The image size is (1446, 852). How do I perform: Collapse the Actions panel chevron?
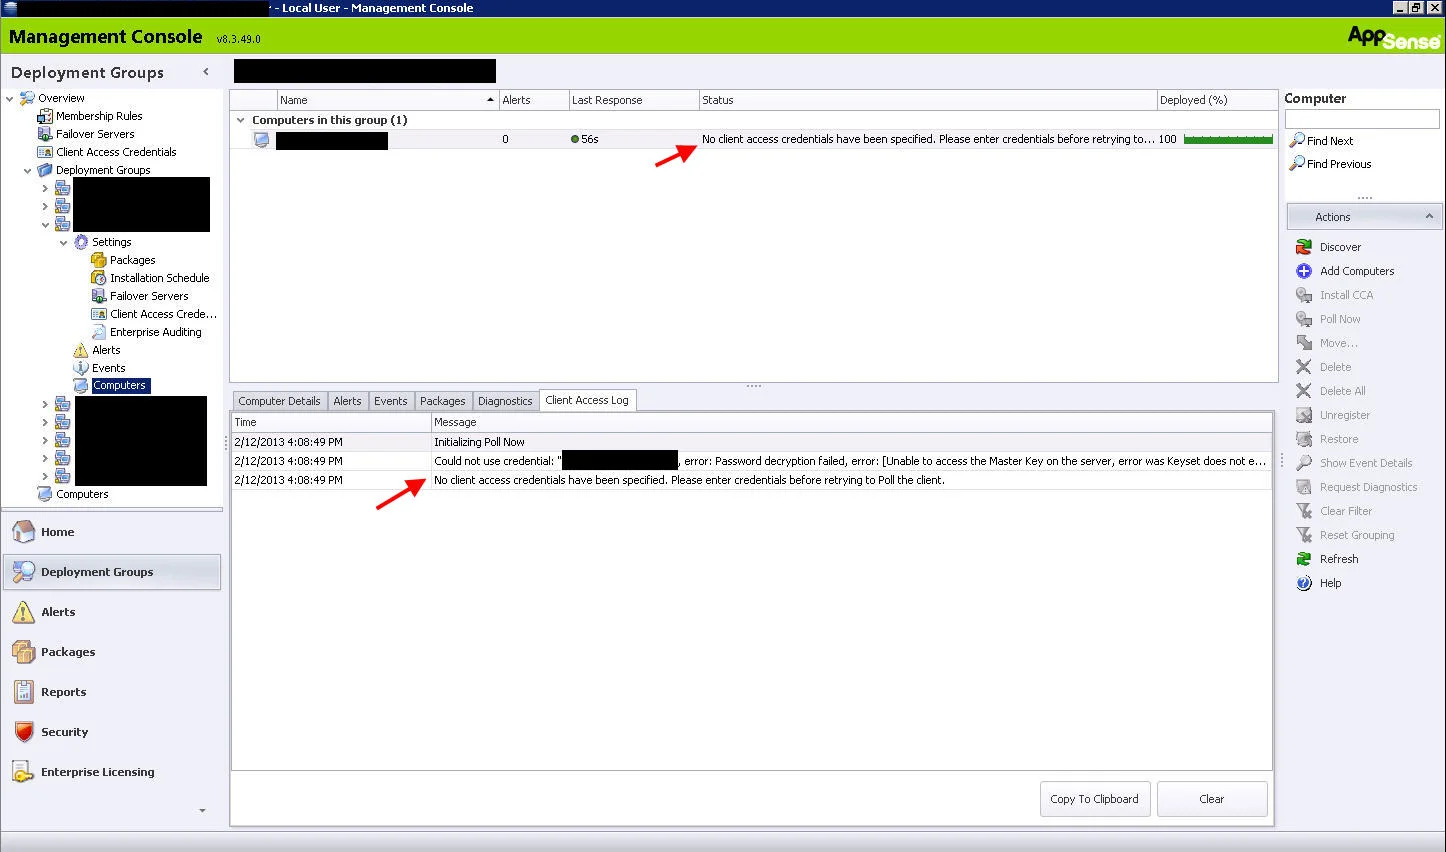pos(1429,216)
